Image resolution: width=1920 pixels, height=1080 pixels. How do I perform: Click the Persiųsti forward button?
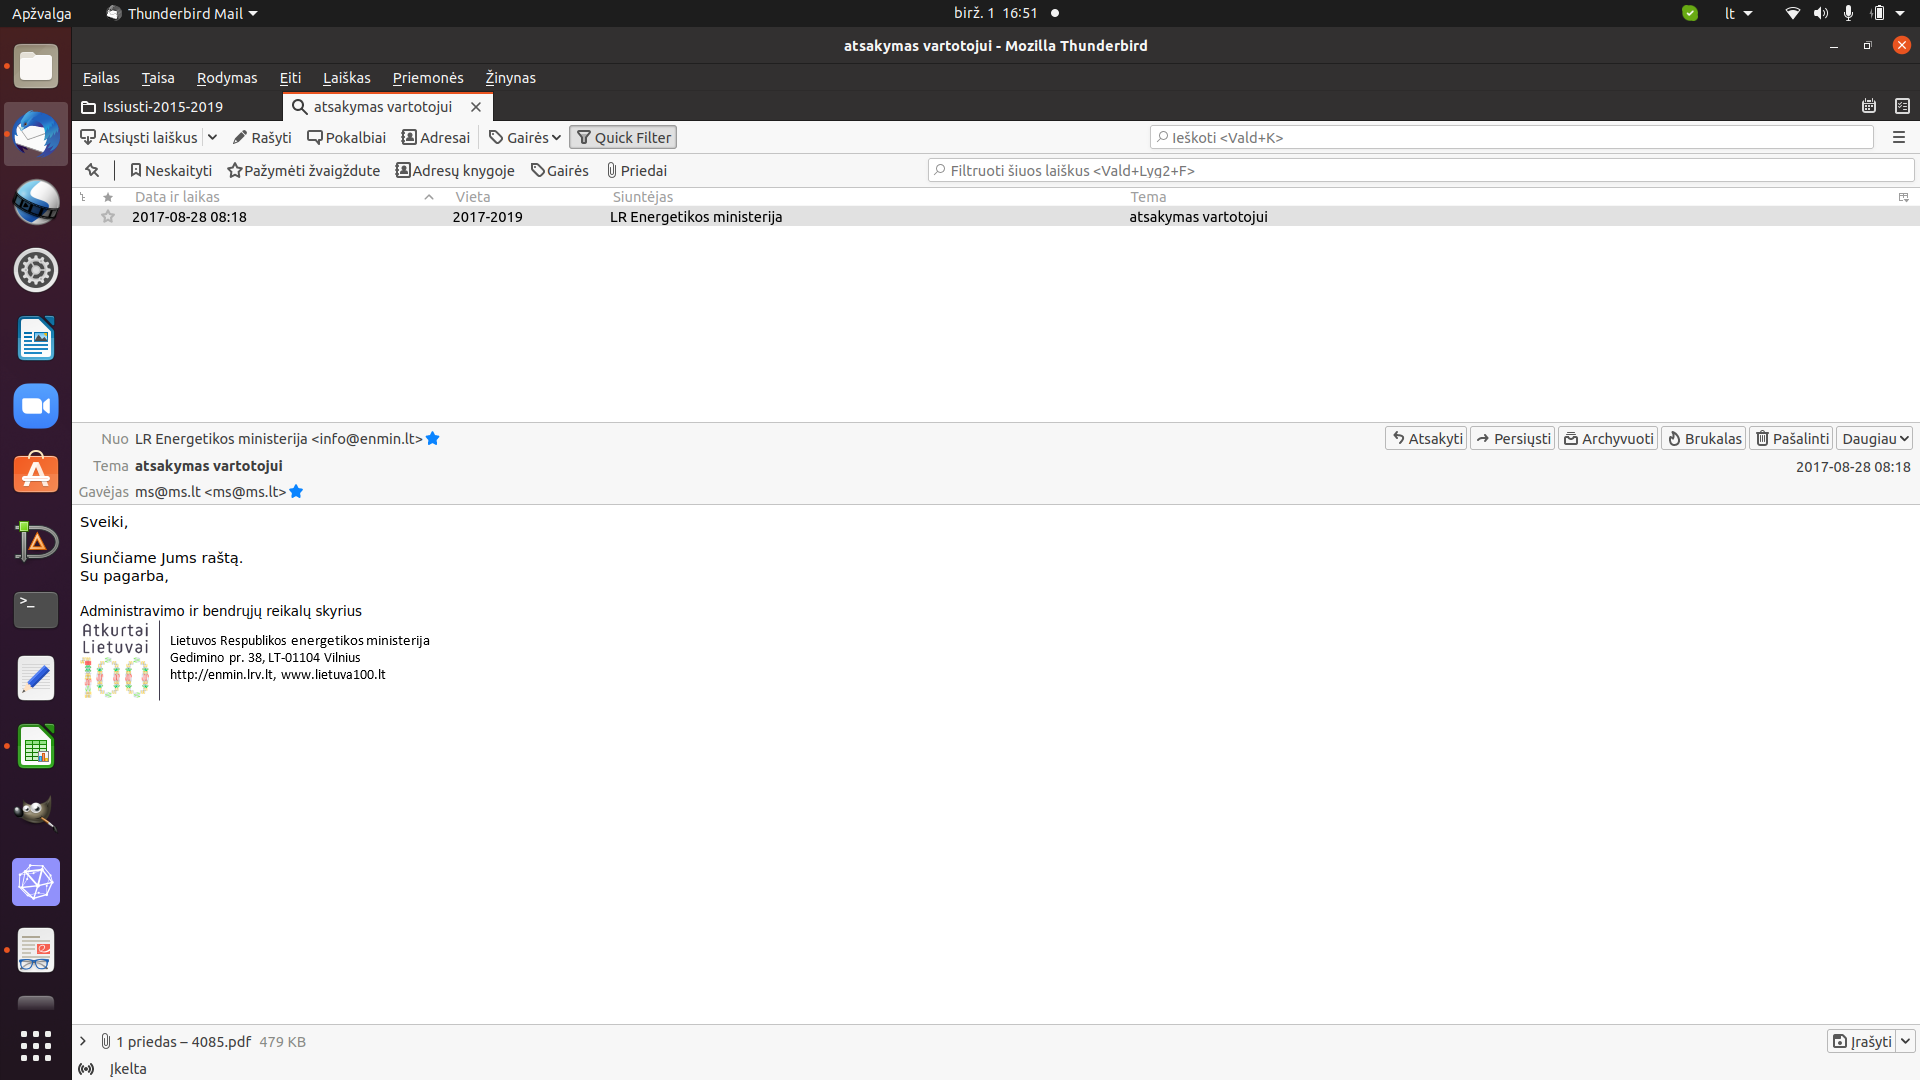(x=1513, y=439)
